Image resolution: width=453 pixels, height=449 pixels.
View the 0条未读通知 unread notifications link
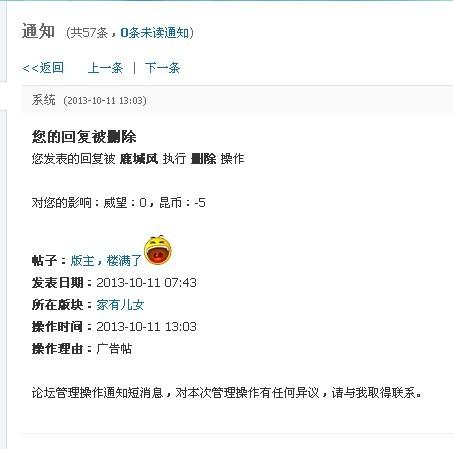155,33
